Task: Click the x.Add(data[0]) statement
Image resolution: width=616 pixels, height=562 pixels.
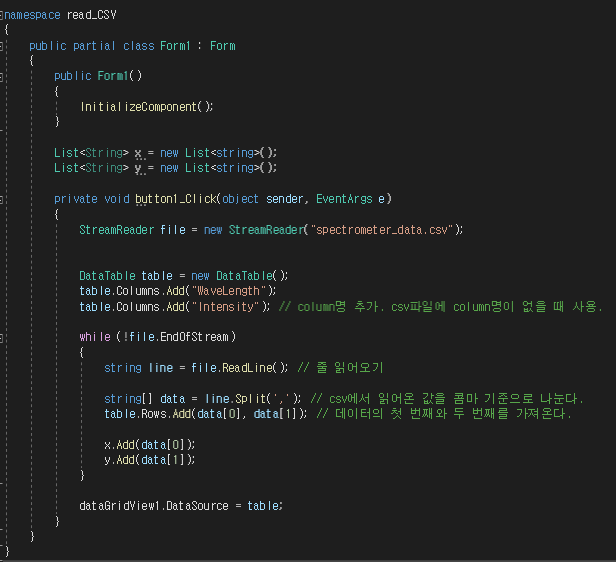Action: pos(150,445)
